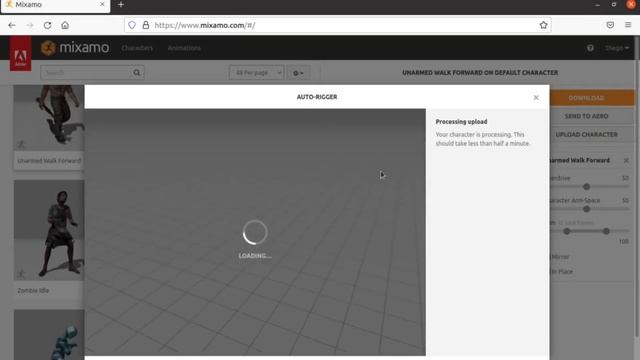Screen dimensions: 640x360
Task: Click the tracking protection shield icon
Action: tap(132, 25)
